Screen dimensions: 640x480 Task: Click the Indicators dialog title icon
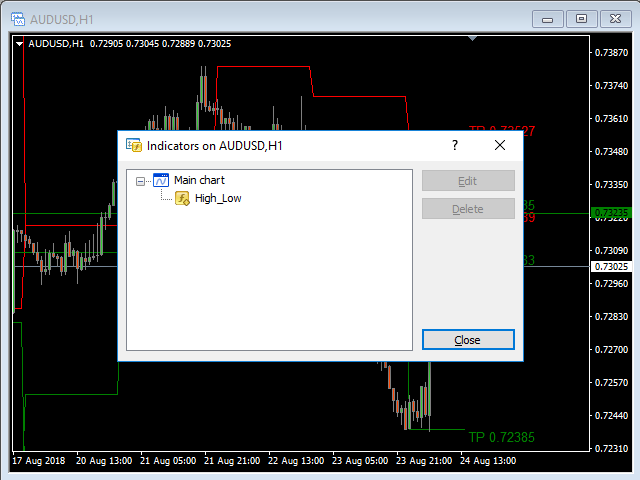pyautogui.click(x=133, y=145)
